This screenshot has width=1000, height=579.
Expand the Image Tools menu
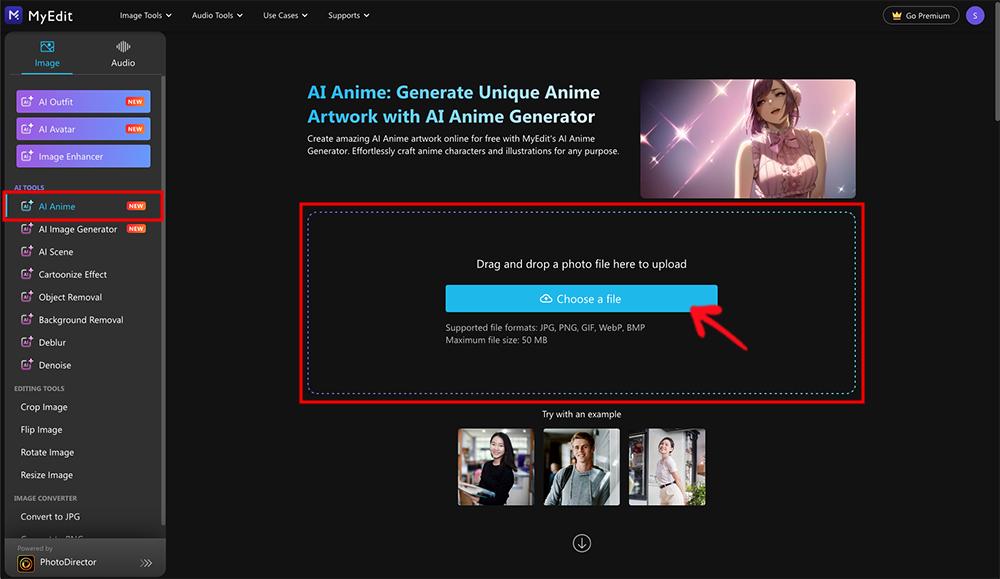(145, 15)
